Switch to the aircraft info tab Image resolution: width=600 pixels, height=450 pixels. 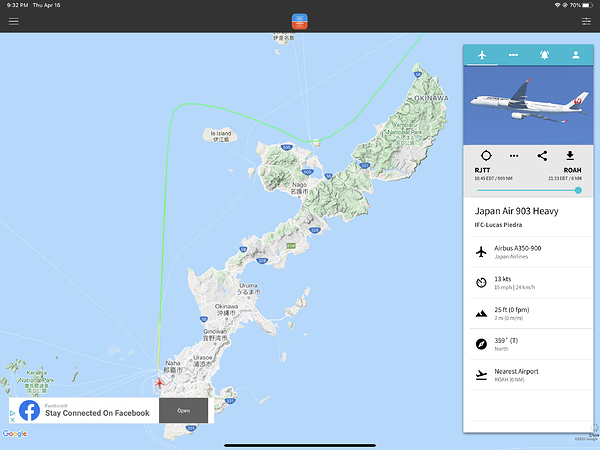click(x=482, y=55)
